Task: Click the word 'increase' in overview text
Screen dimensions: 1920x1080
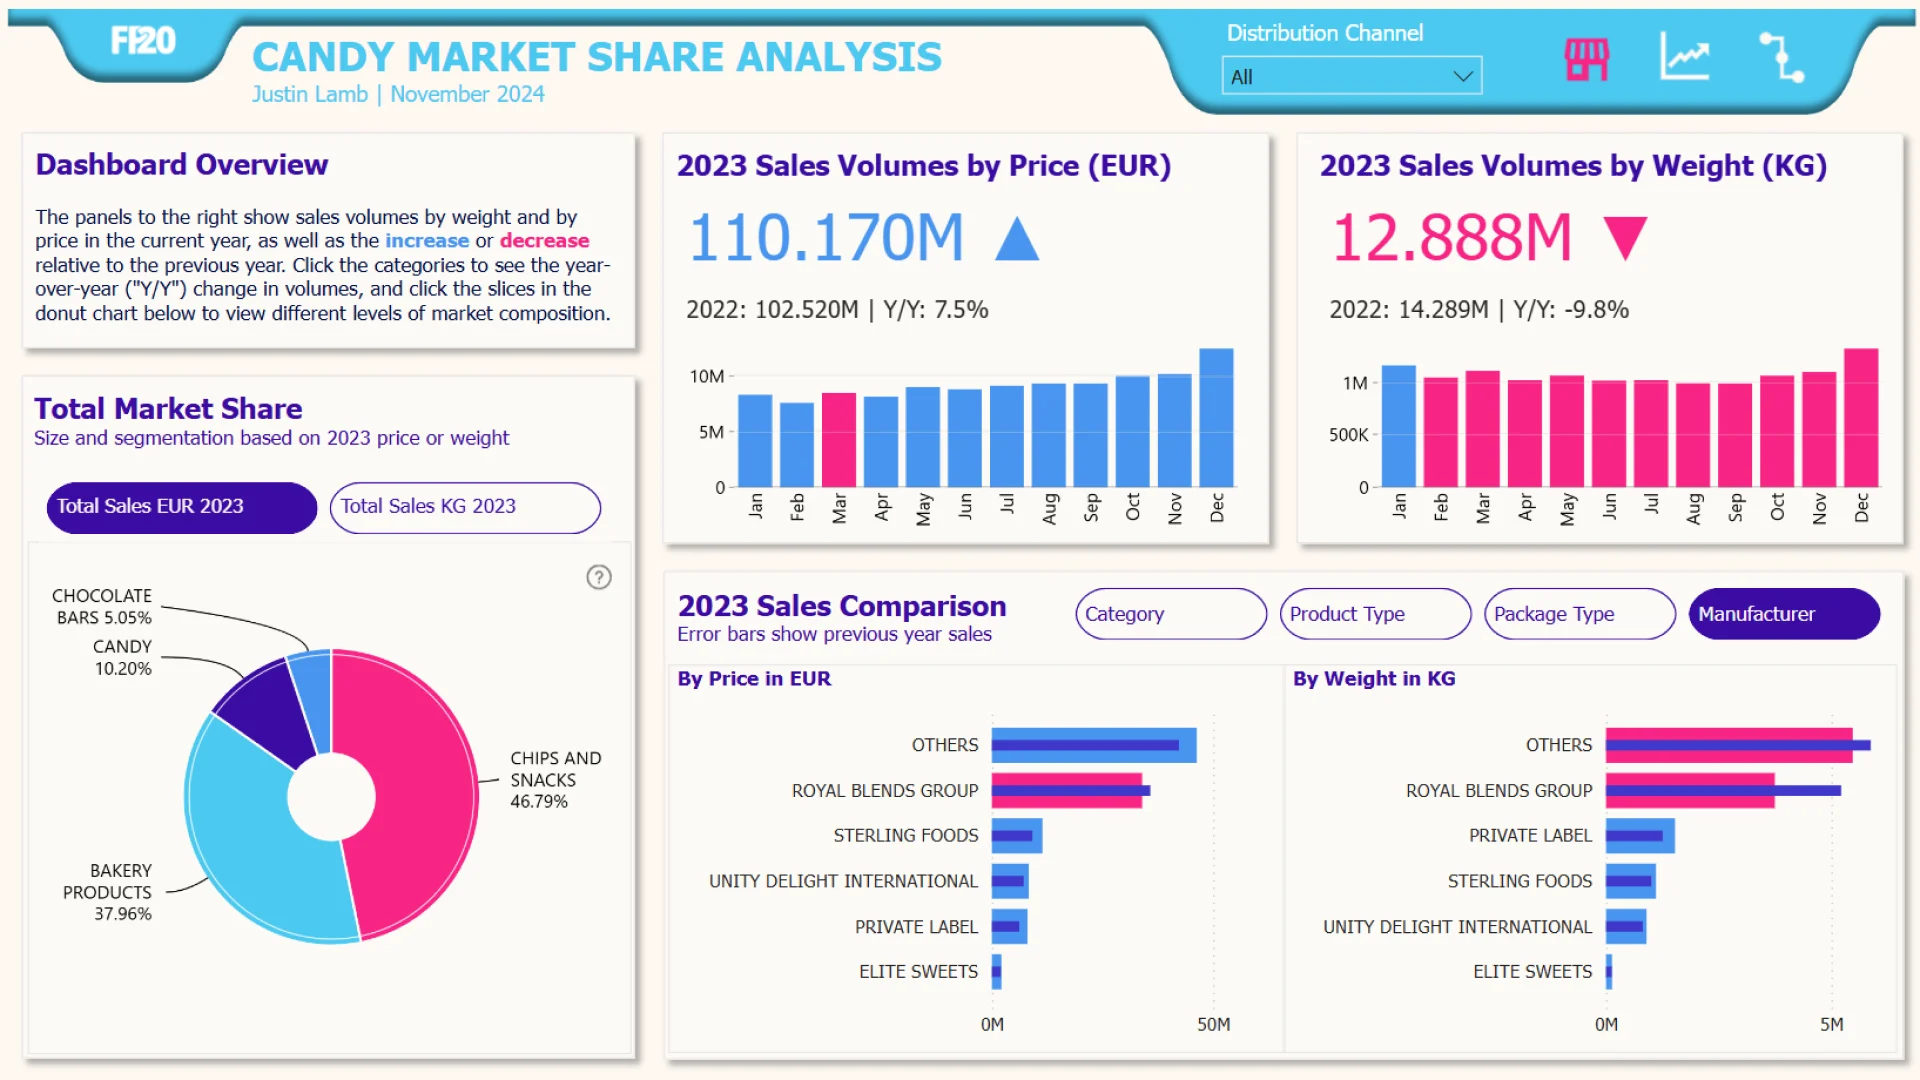Action: pos(427,241)
